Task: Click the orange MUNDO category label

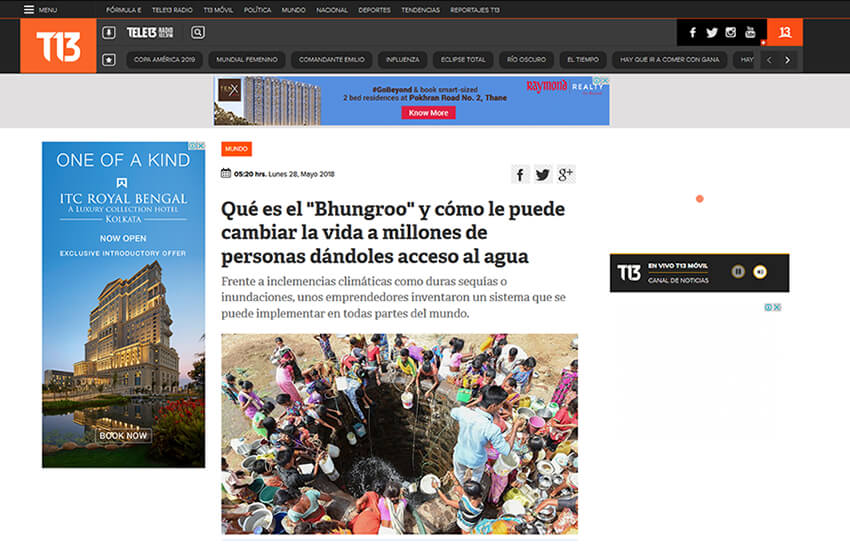Action: (x=236, y=148)
